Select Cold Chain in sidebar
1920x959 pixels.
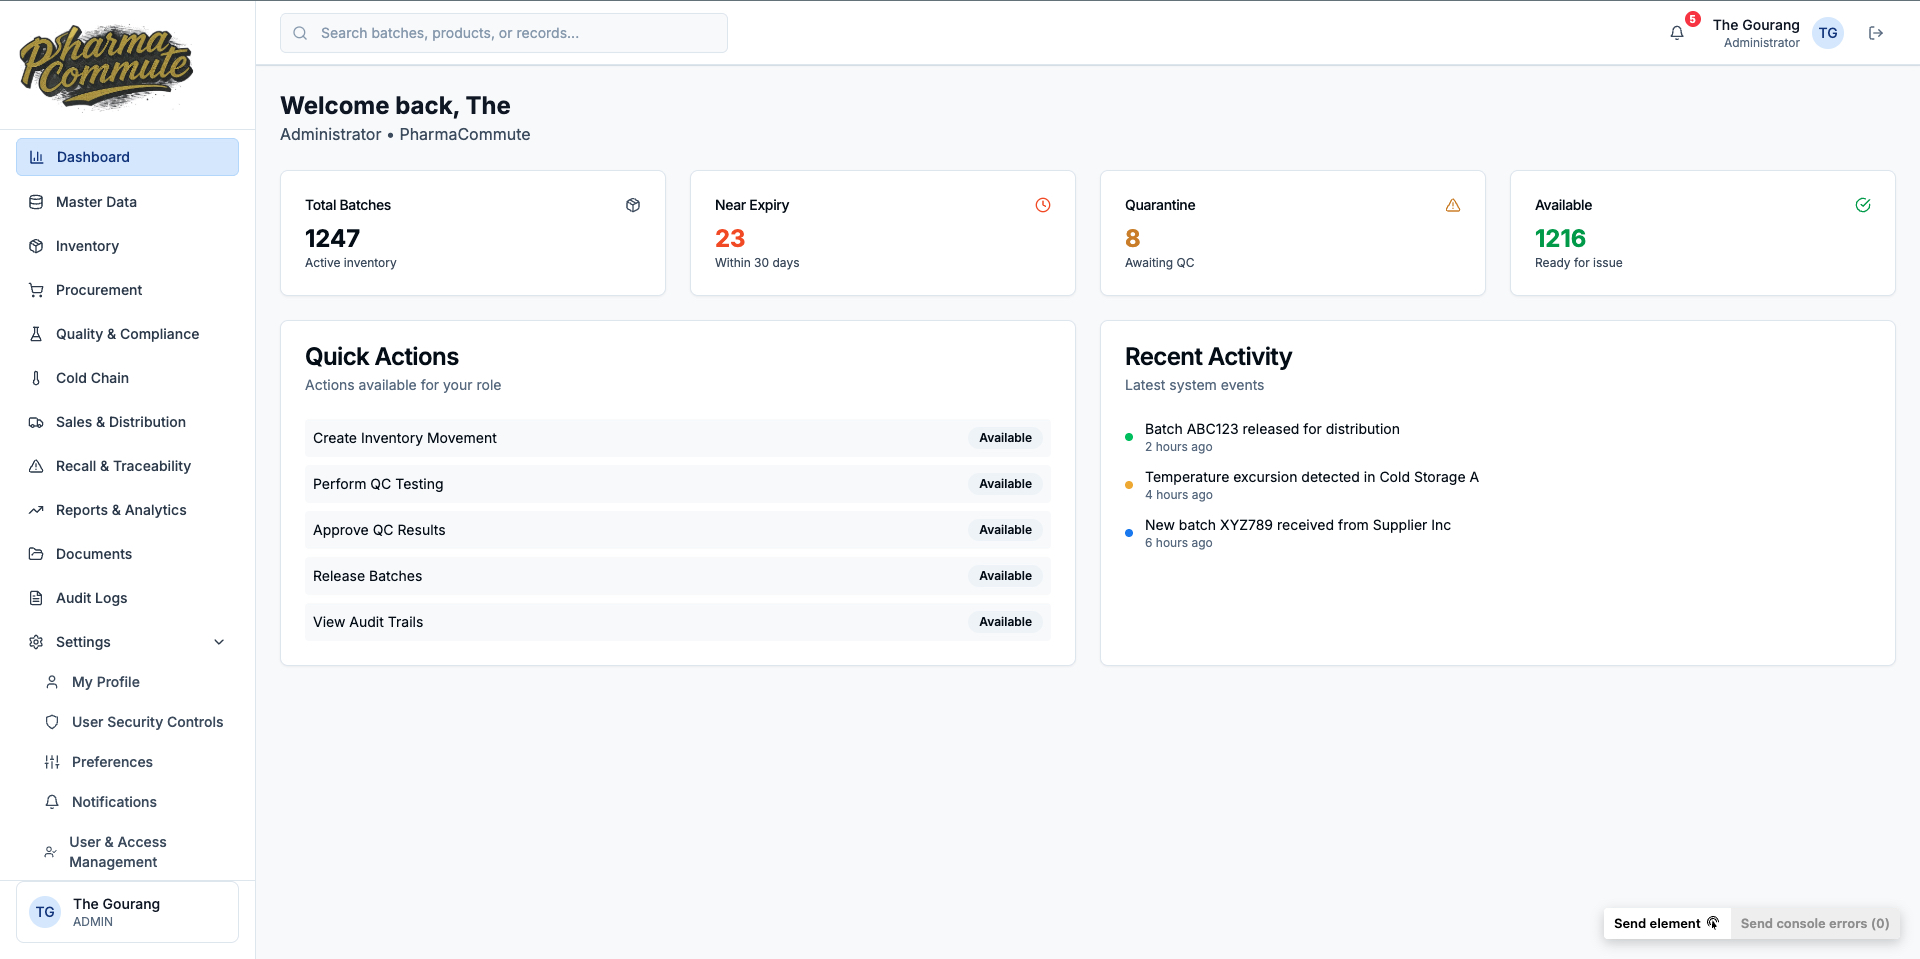coord(127,378)
